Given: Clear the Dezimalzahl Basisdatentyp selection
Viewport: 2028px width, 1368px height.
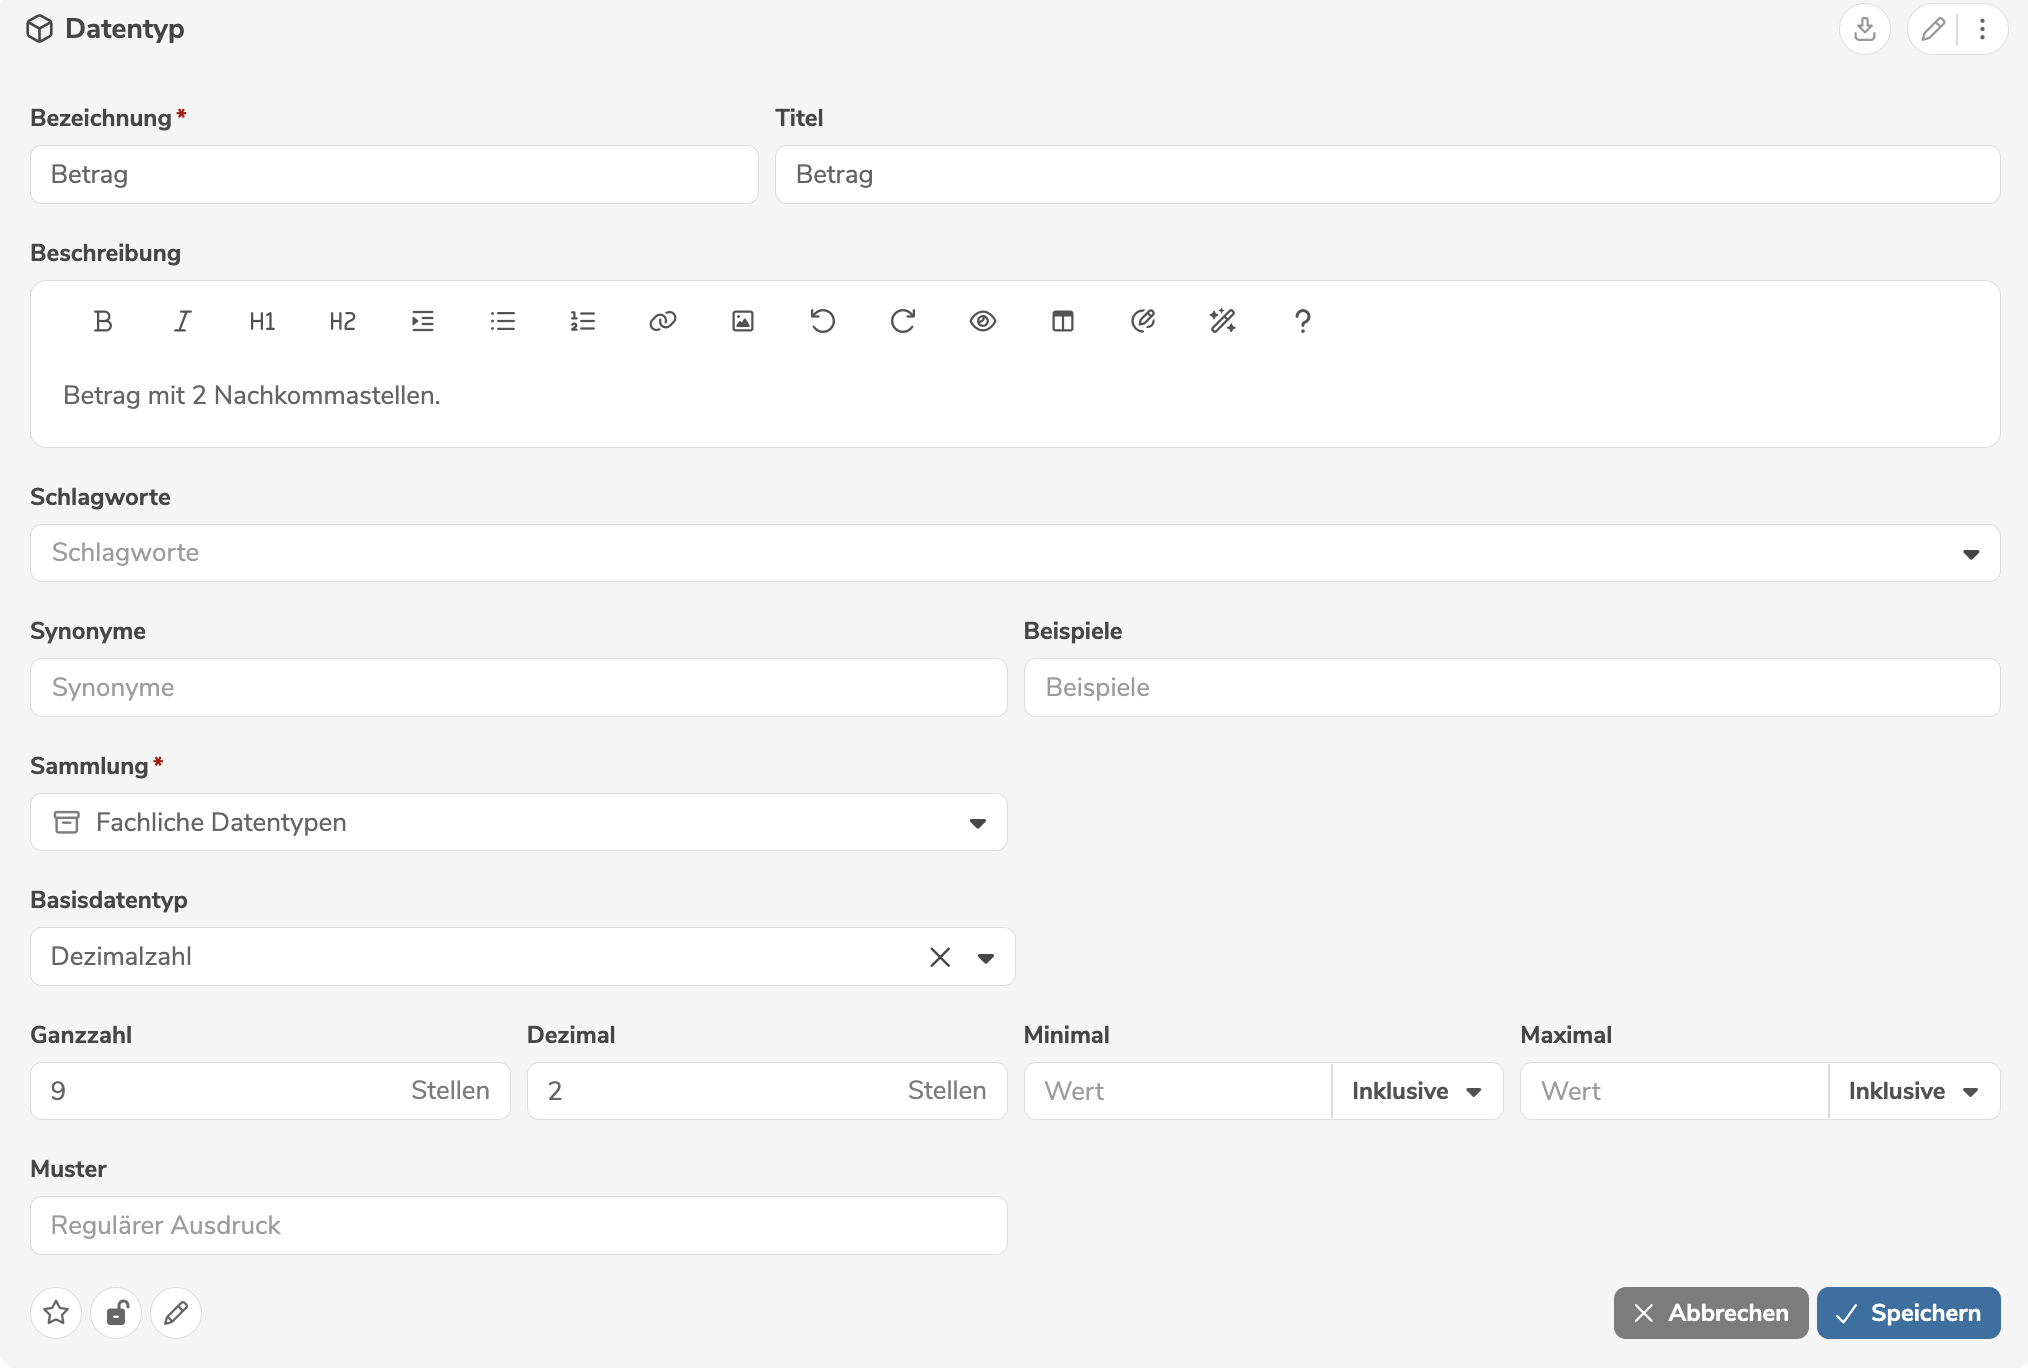Looking at the screenshot, I should pyautogui.click(x=939, y=957).
